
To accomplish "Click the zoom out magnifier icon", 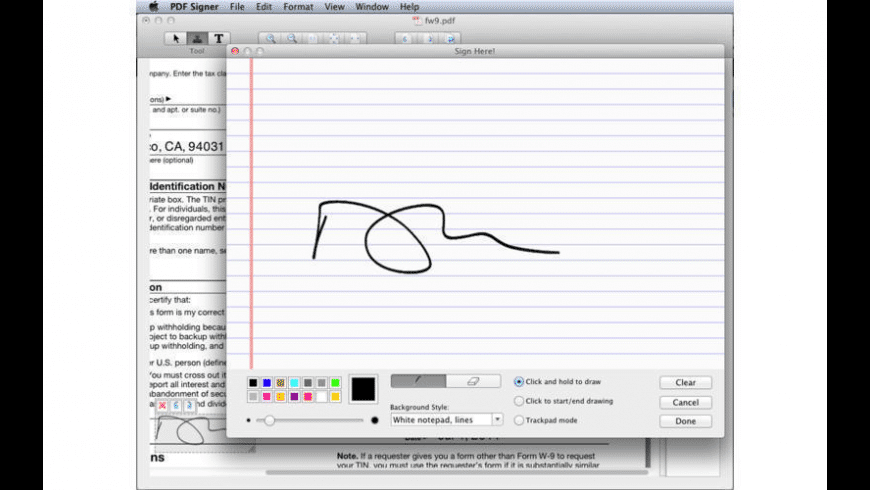I will coord(291,39).
